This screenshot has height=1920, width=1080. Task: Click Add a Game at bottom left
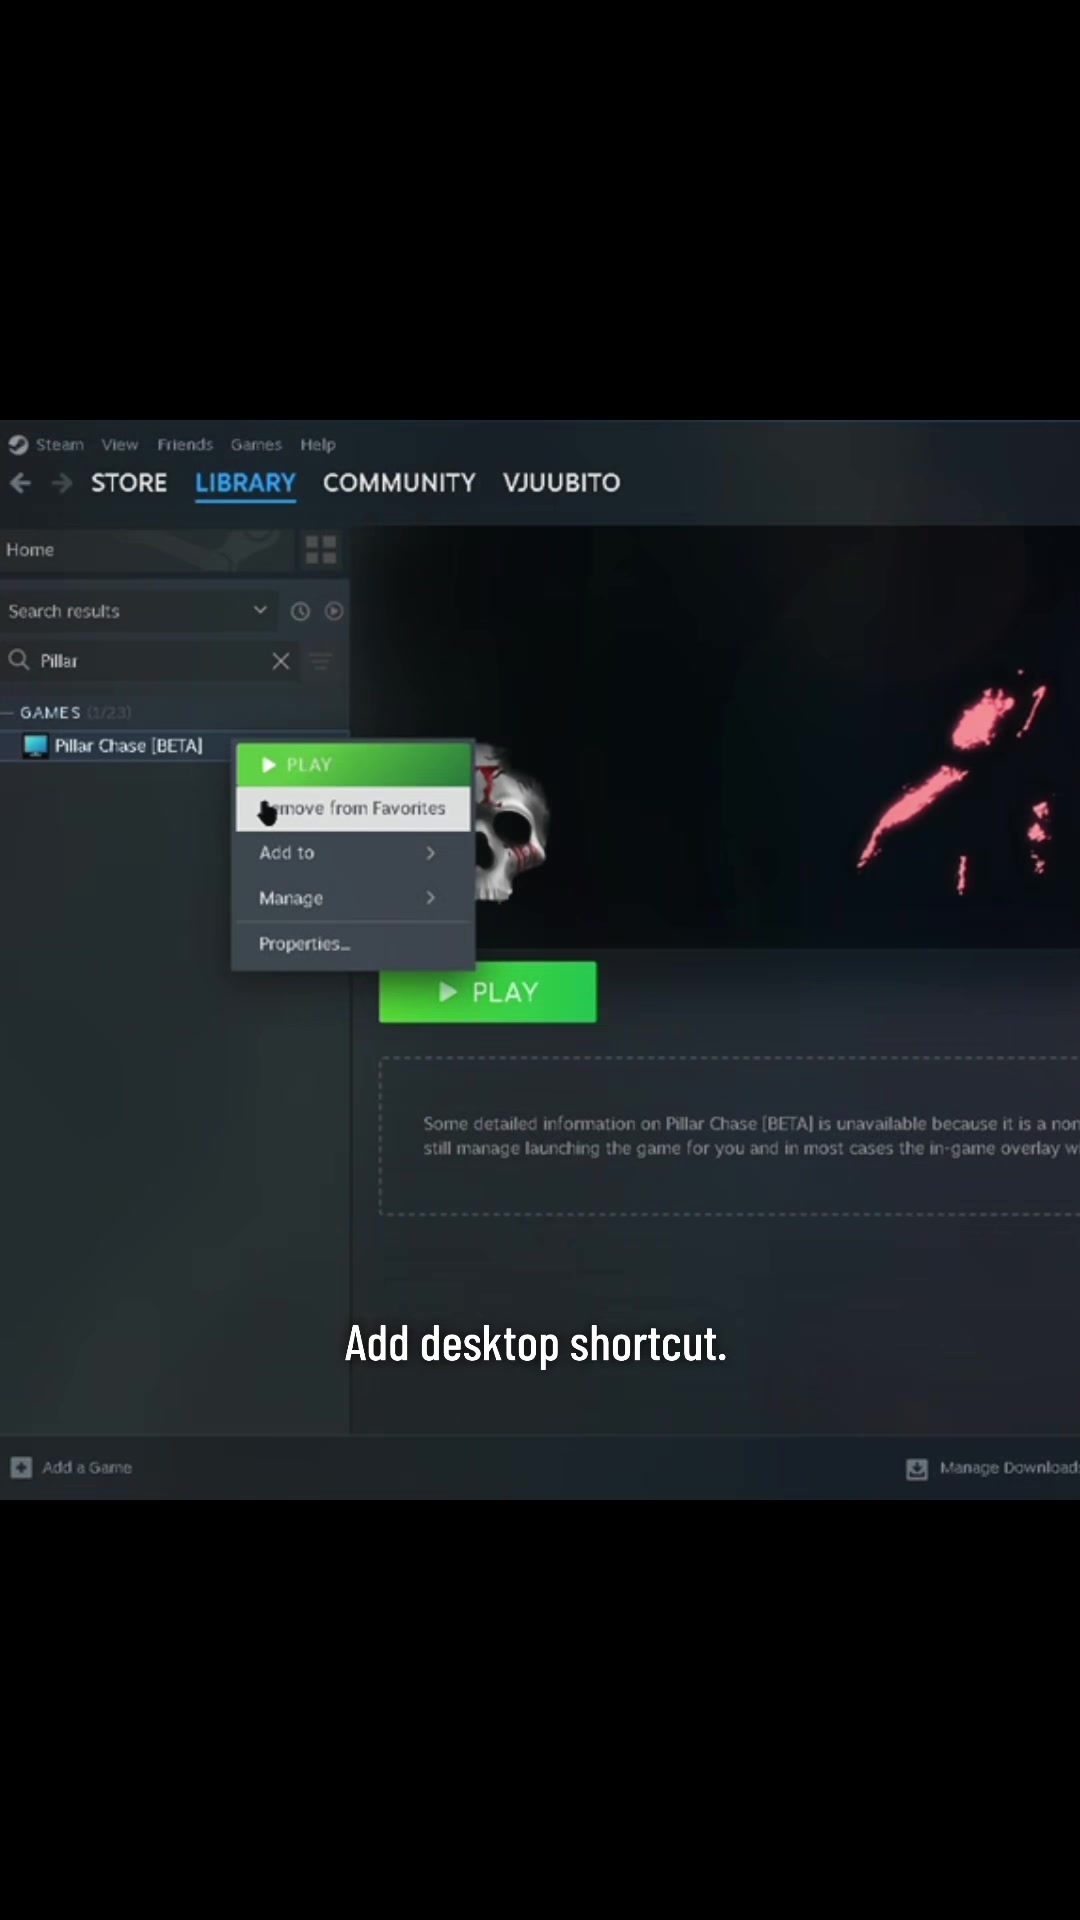71,1468
